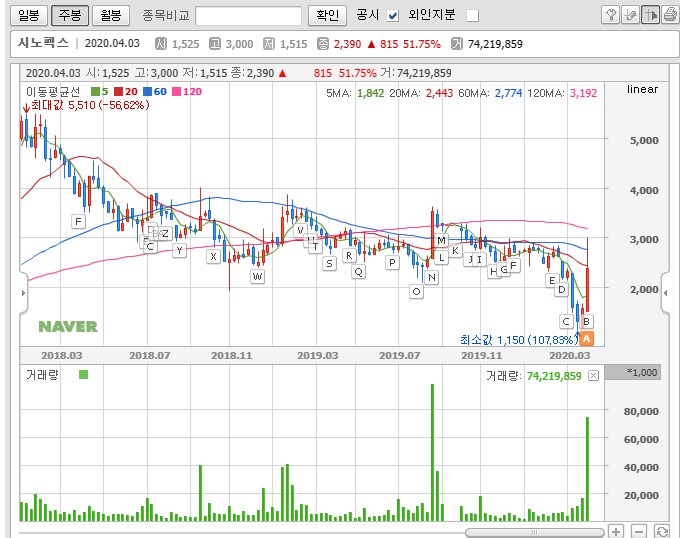Open disclosure marker Q
The height and width of the screenshot is (538, 680).
pyautogui.click(x=358, y=272)
